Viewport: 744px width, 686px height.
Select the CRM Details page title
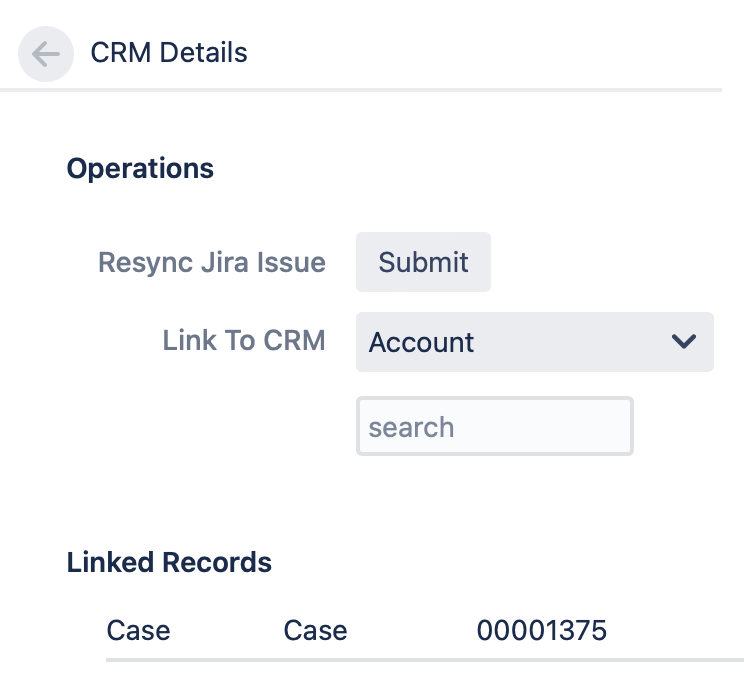(x=169, y=52)
